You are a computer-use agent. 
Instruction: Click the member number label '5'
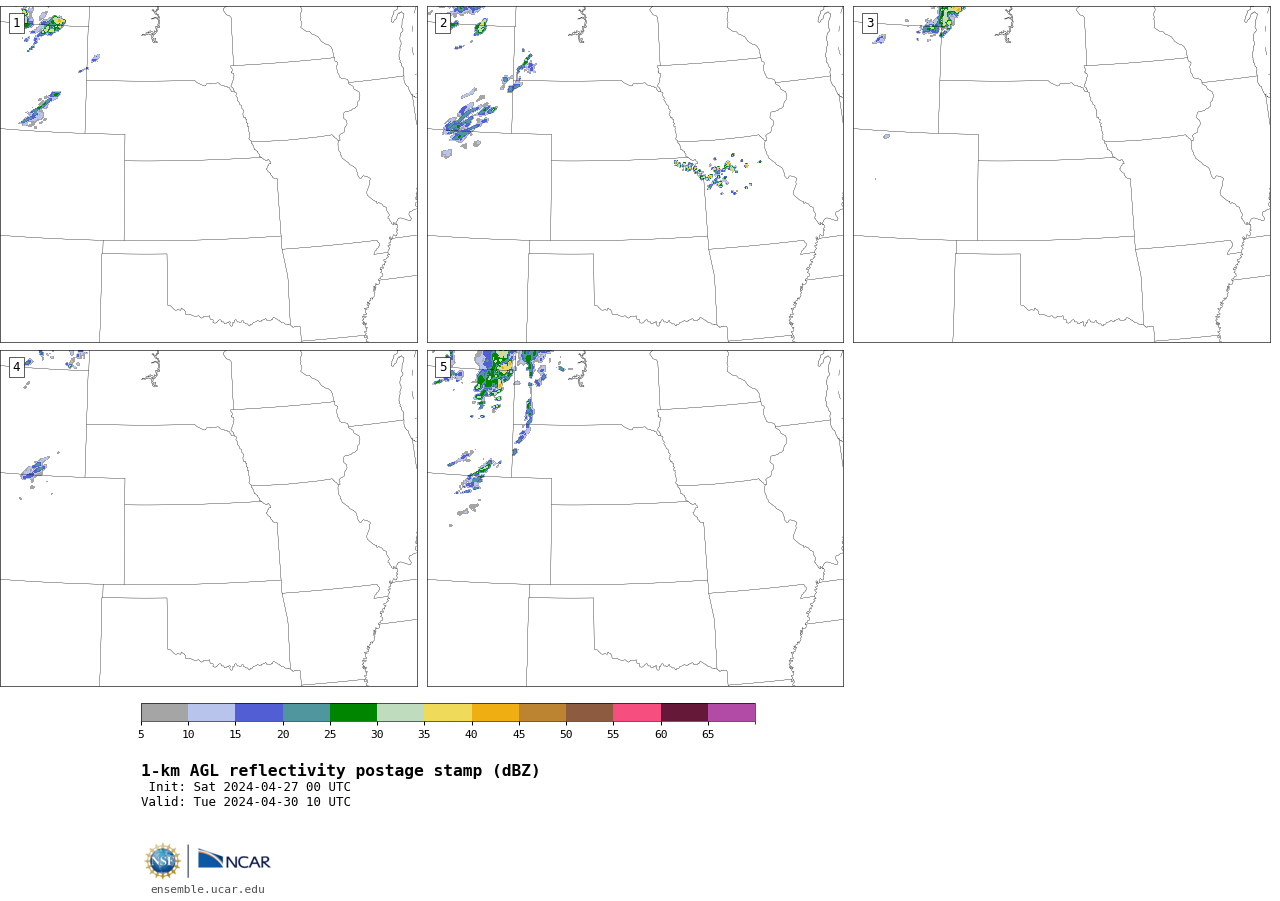443,367
